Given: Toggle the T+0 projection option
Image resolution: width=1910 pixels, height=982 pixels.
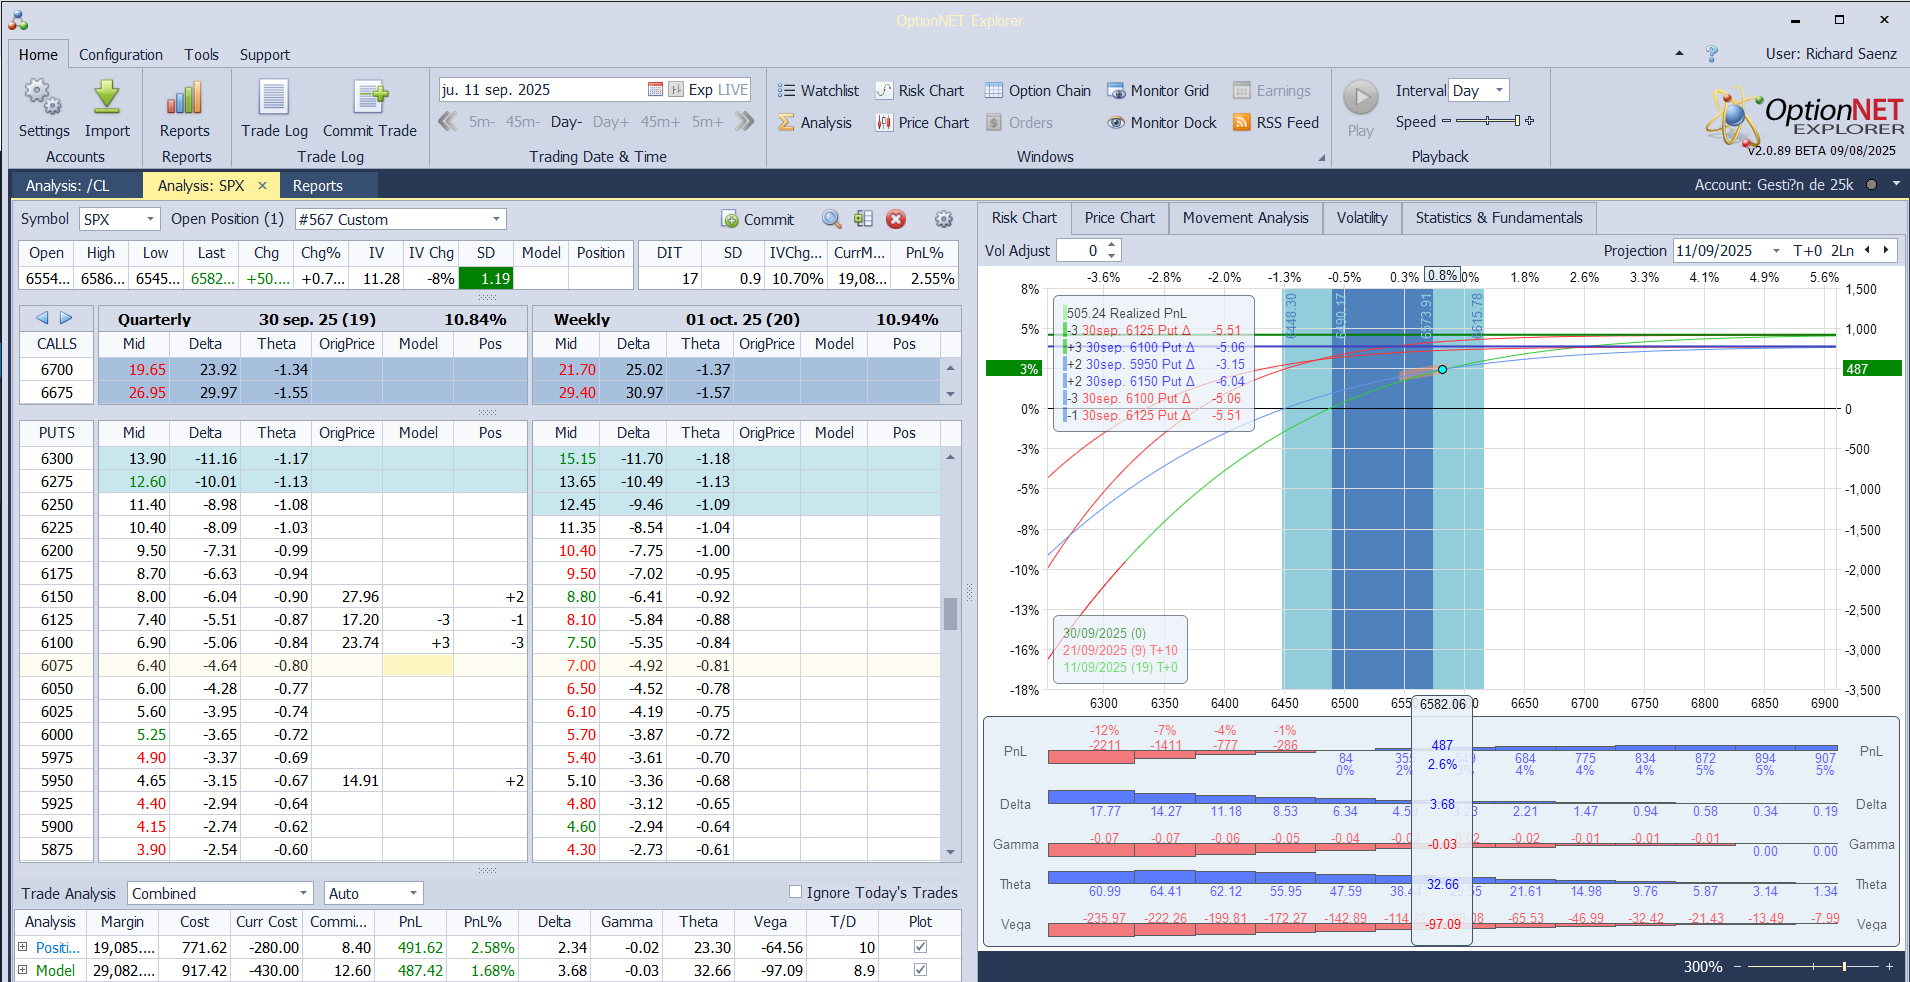Looking at the screenshot, I should pyautogui.click(x=1807, y=251).
